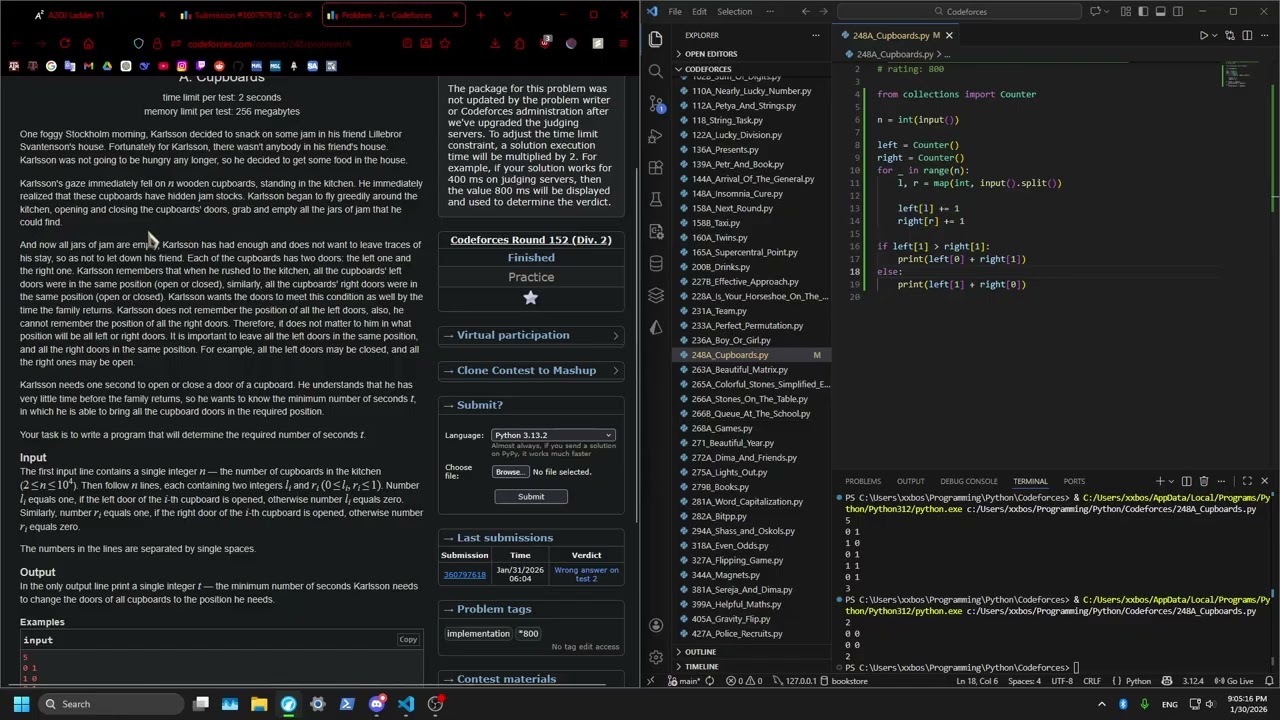
Task: Open the Testing flask icon in activity bar
Action: [656, 199]
